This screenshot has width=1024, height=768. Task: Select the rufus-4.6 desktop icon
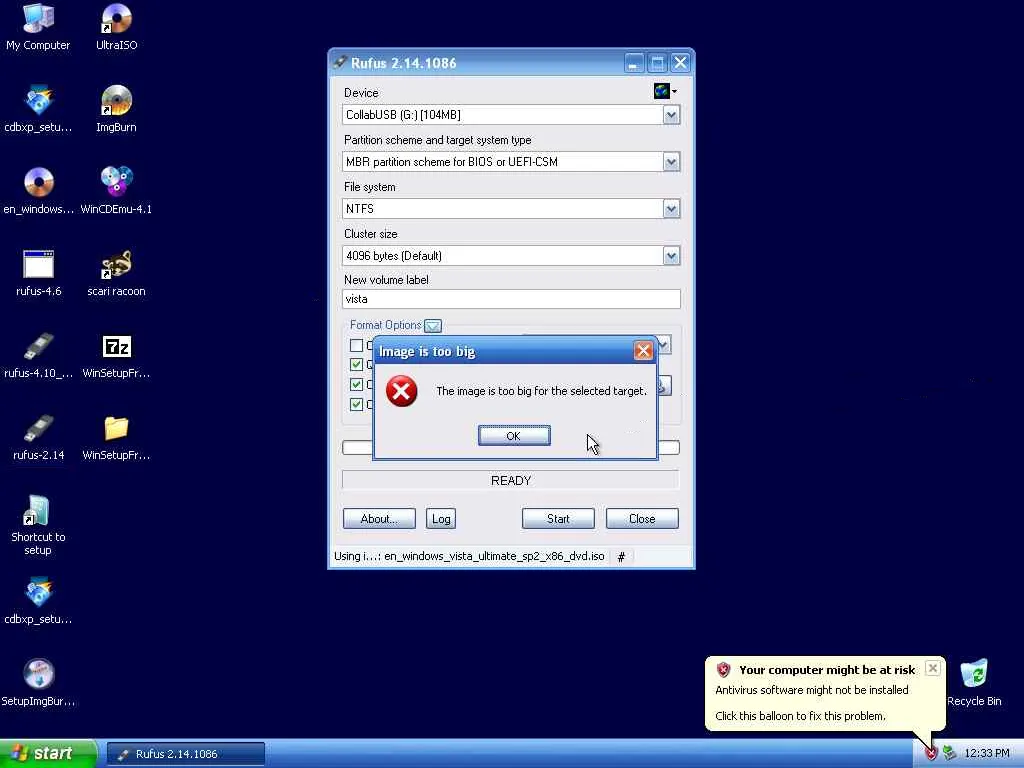(x=39, y=273)
